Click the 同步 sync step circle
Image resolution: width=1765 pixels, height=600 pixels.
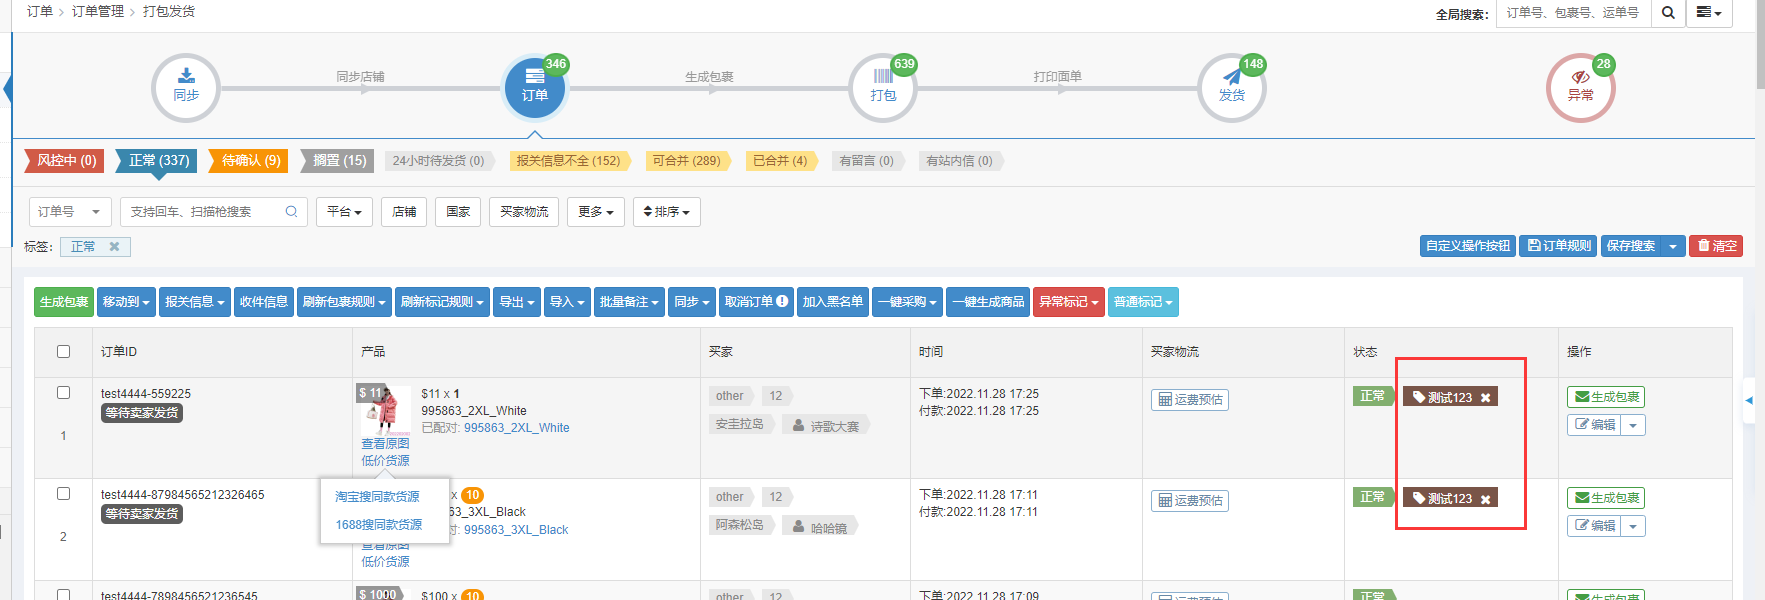pos(186,88)
